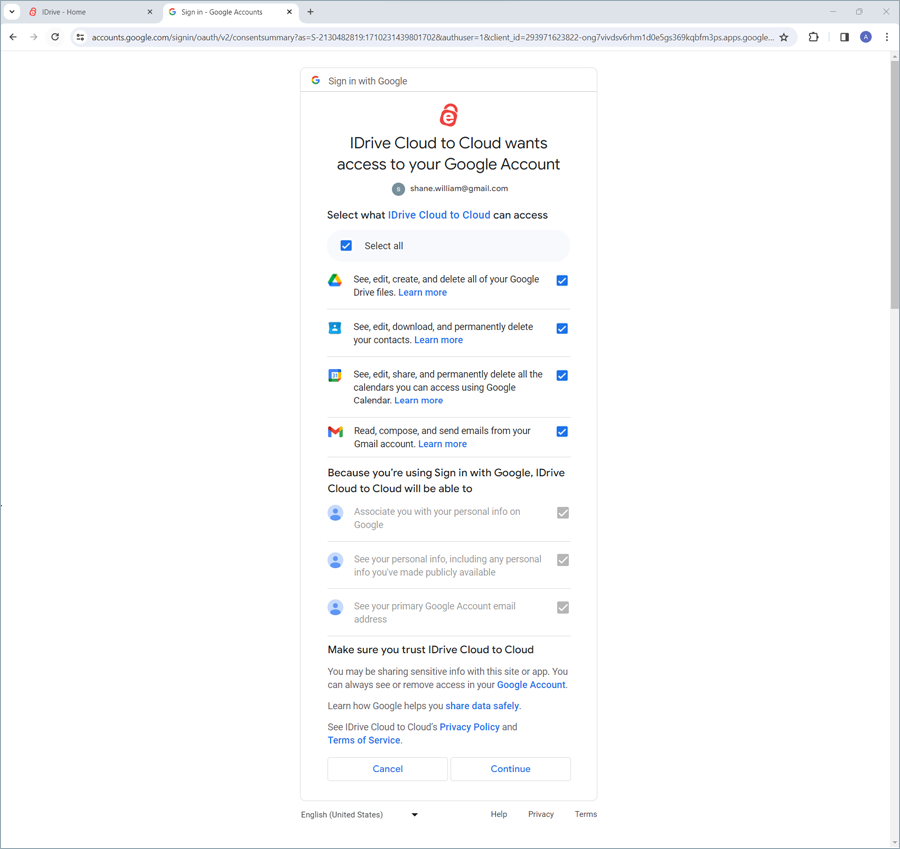
Task: Click the shane.william@gmail.com account text
Action: coord(459,188)
